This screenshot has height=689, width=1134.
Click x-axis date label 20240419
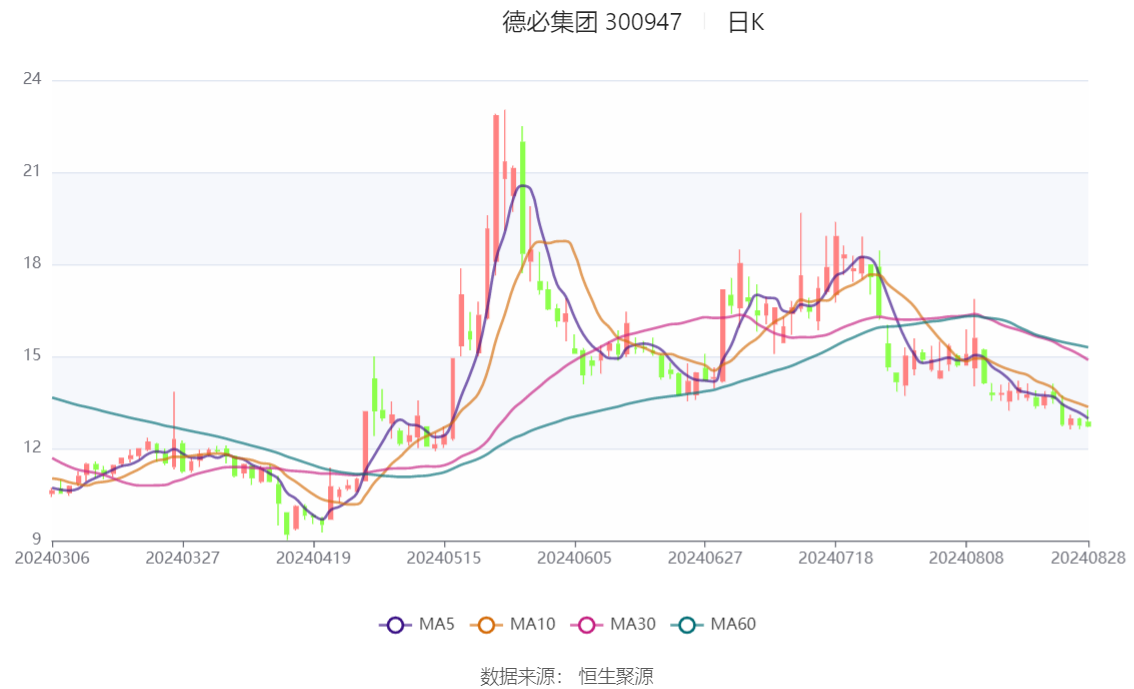tap(313, 558)
